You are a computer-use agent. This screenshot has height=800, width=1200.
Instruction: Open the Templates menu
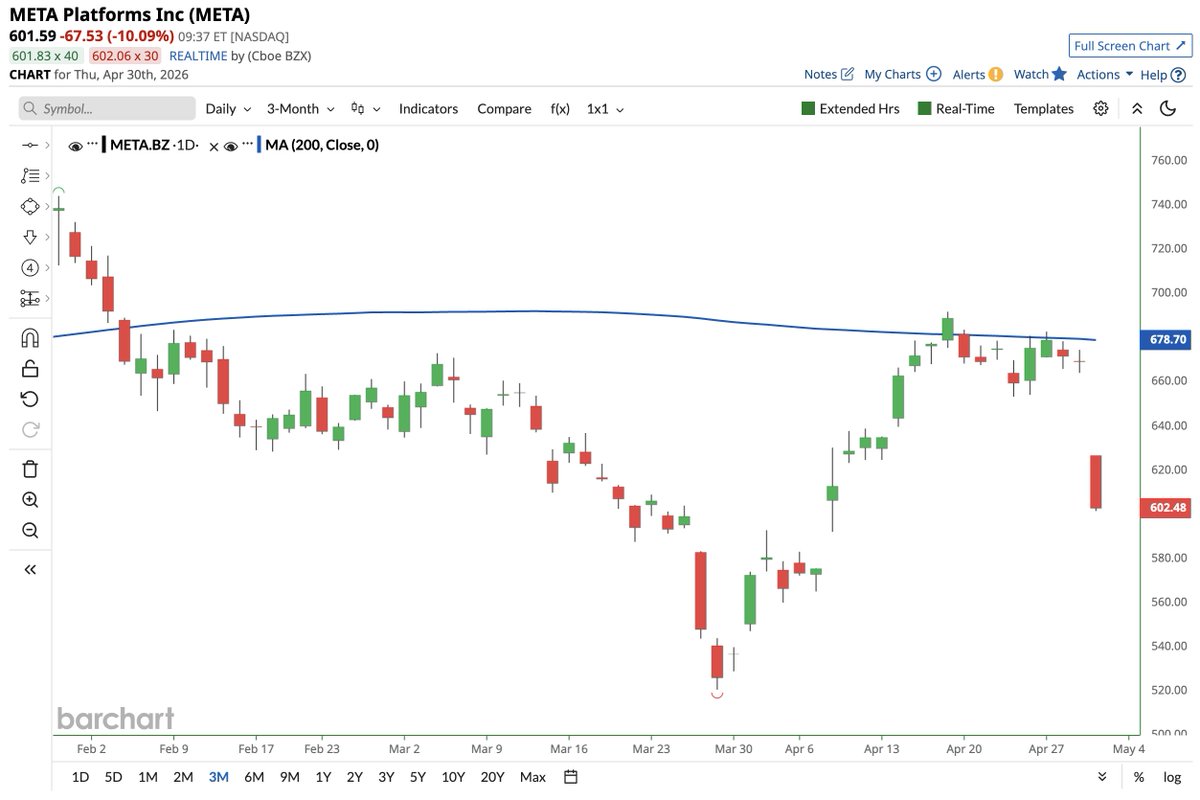pos(1043,109)
